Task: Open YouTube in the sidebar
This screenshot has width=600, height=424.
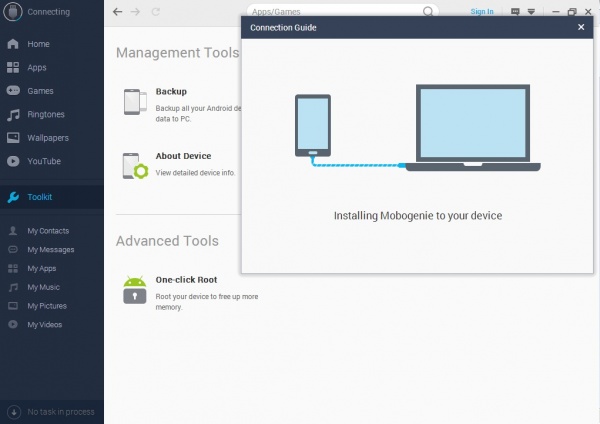Action: point(44,161)
